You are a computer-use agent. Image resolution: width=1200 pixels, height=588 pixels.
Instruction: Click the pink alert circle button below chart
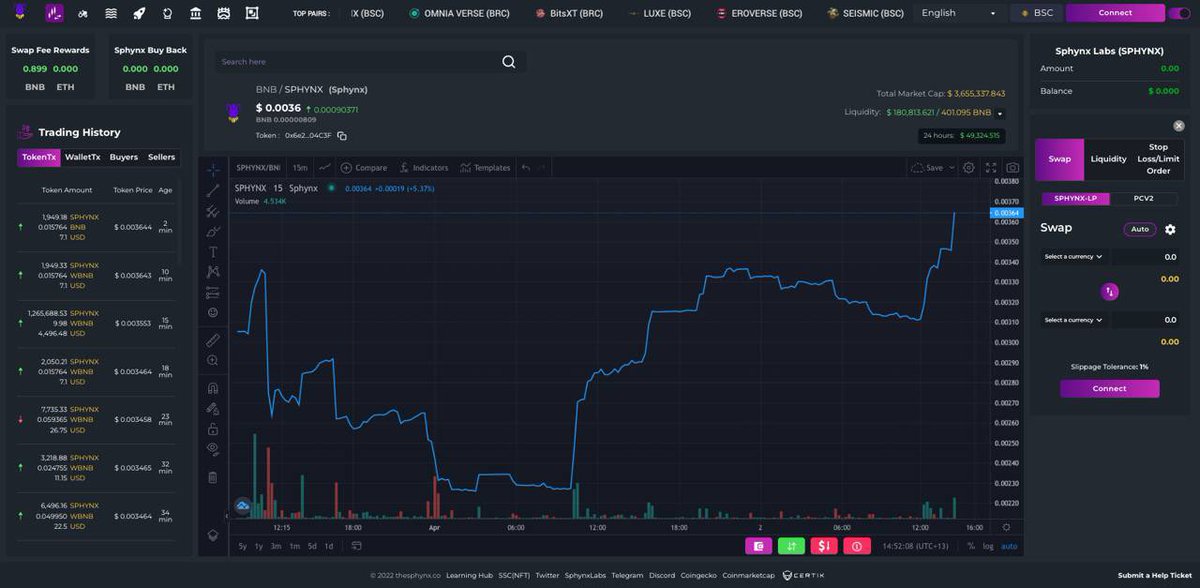857,546
